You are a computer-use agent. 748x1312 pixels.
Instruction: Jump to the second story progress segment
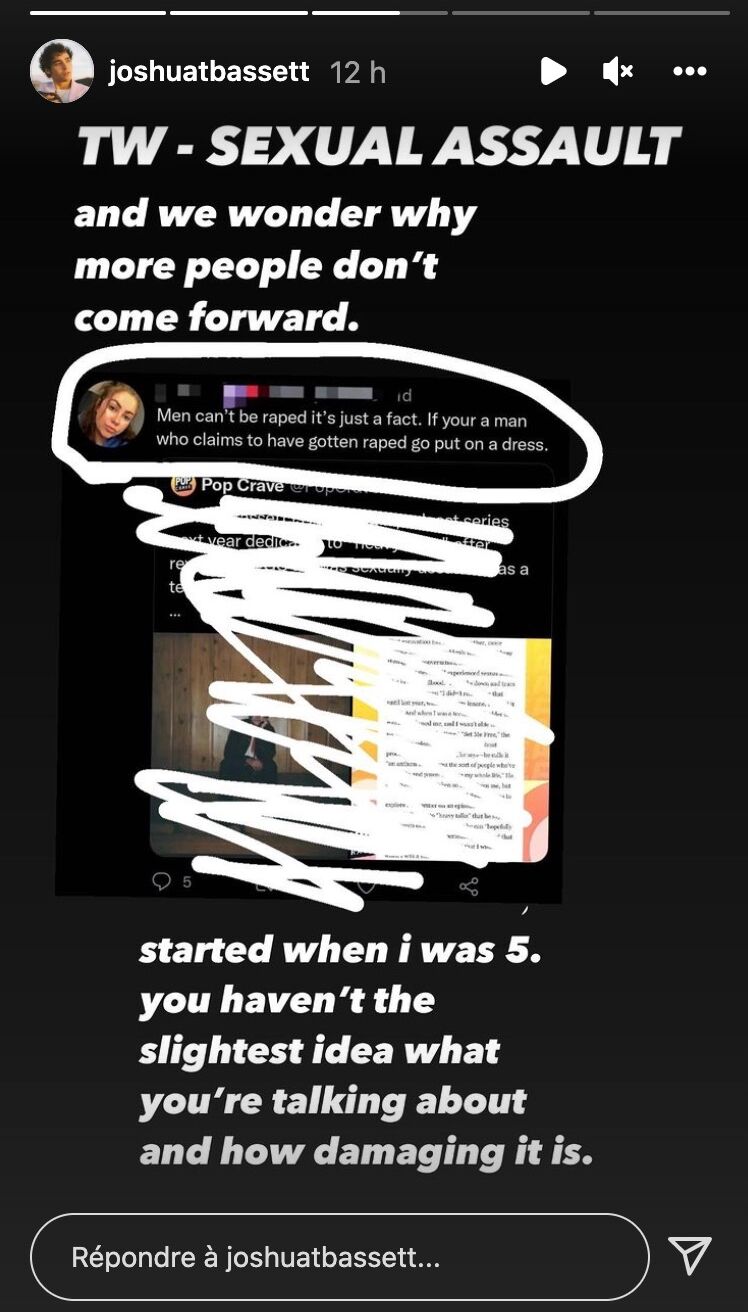tap(238, 13)
